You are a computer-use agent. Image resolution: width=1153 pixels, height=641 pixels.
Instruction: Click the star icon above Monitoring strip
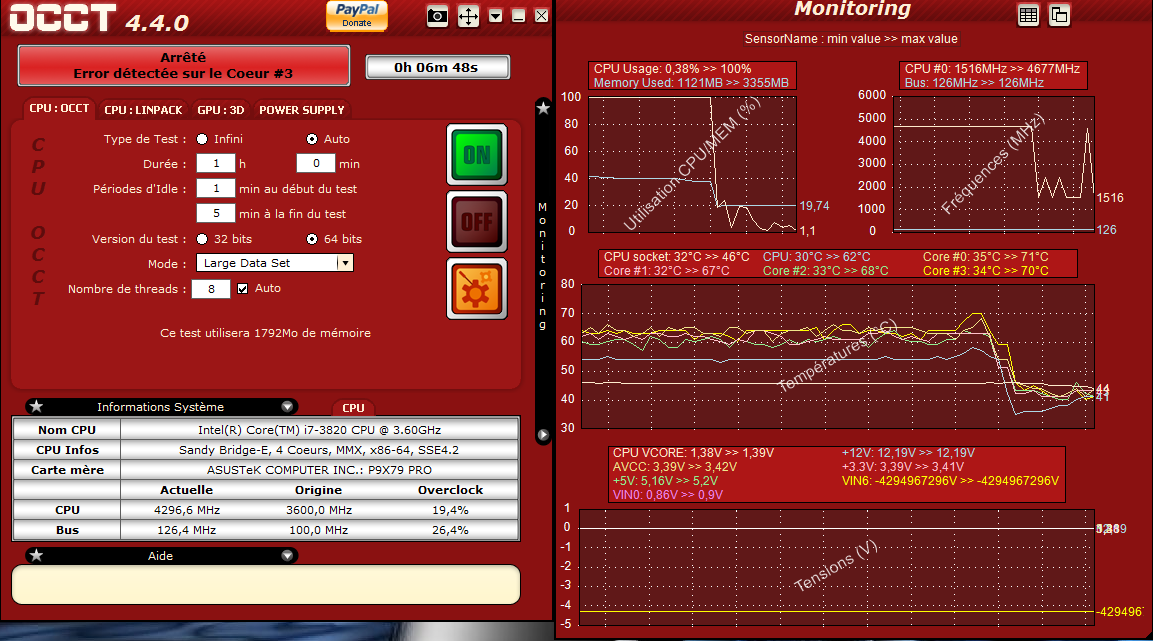(543, 108)
